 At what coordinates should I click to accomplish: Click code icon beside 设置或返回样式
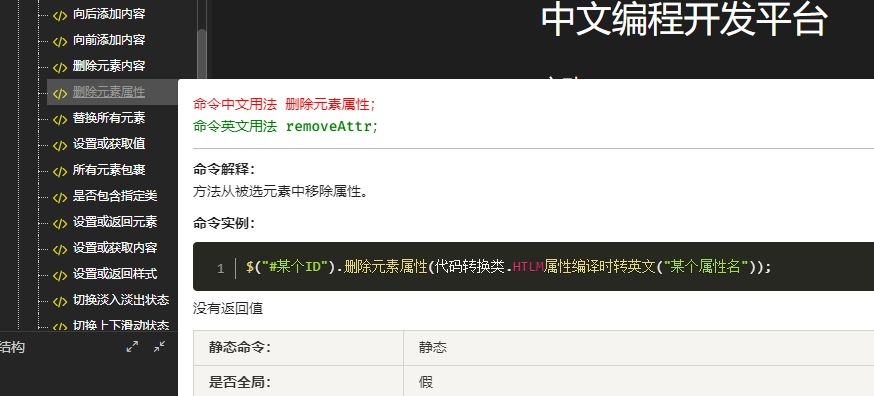(x=60, y=275)
